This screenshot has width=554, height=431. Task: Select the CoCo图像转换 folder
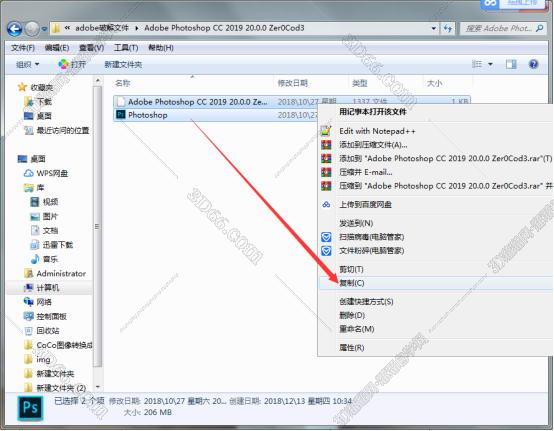(58, 345)
